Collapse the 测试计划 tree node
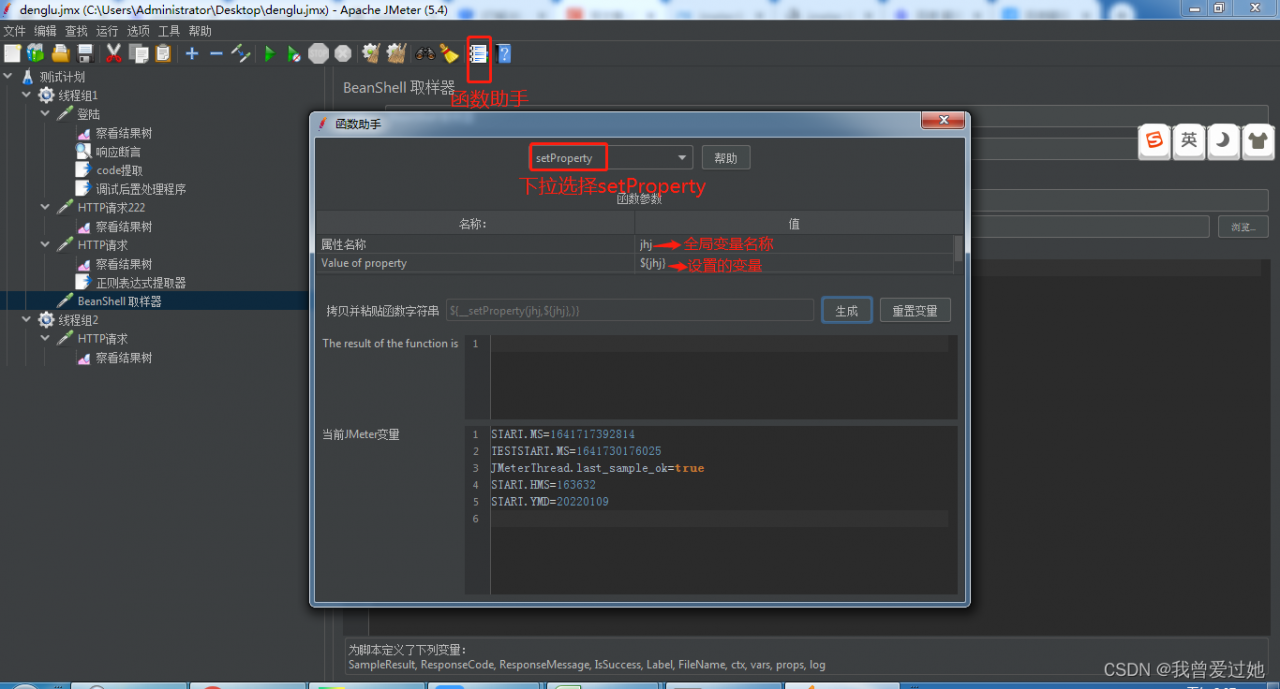The width and height of the screenshot is (1280, 689). coord(8,77)
